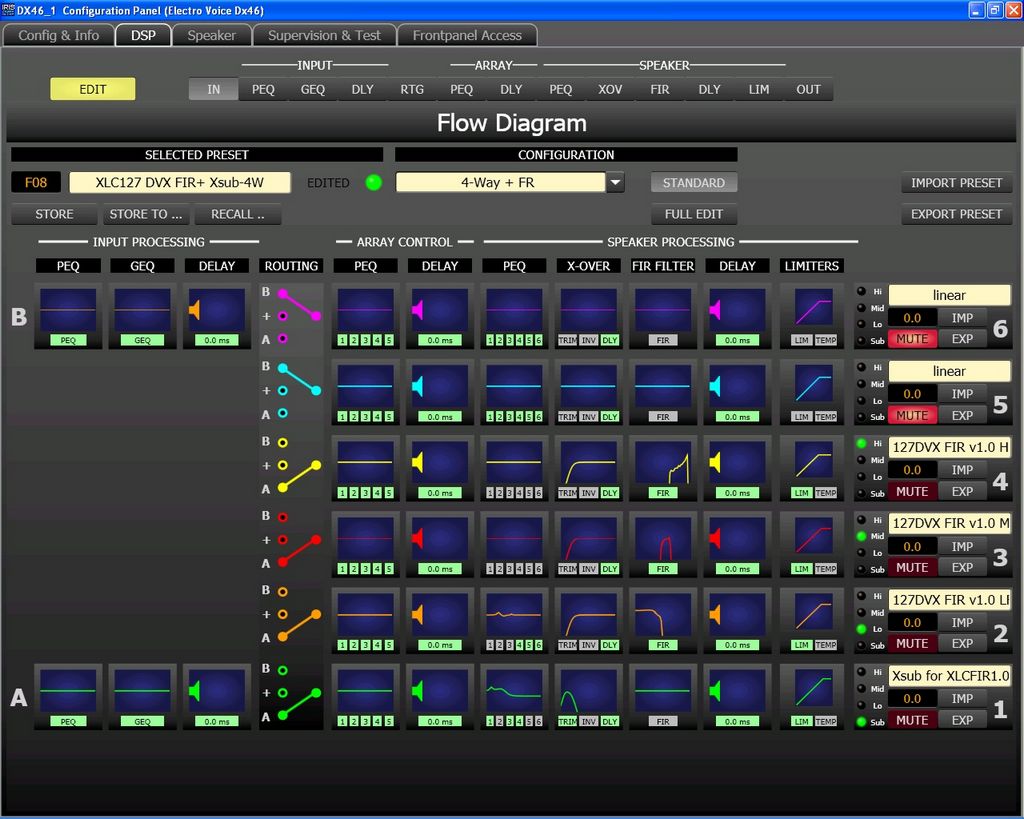
Task: Import speaker settings for channel 4
Action: [963, 470]
